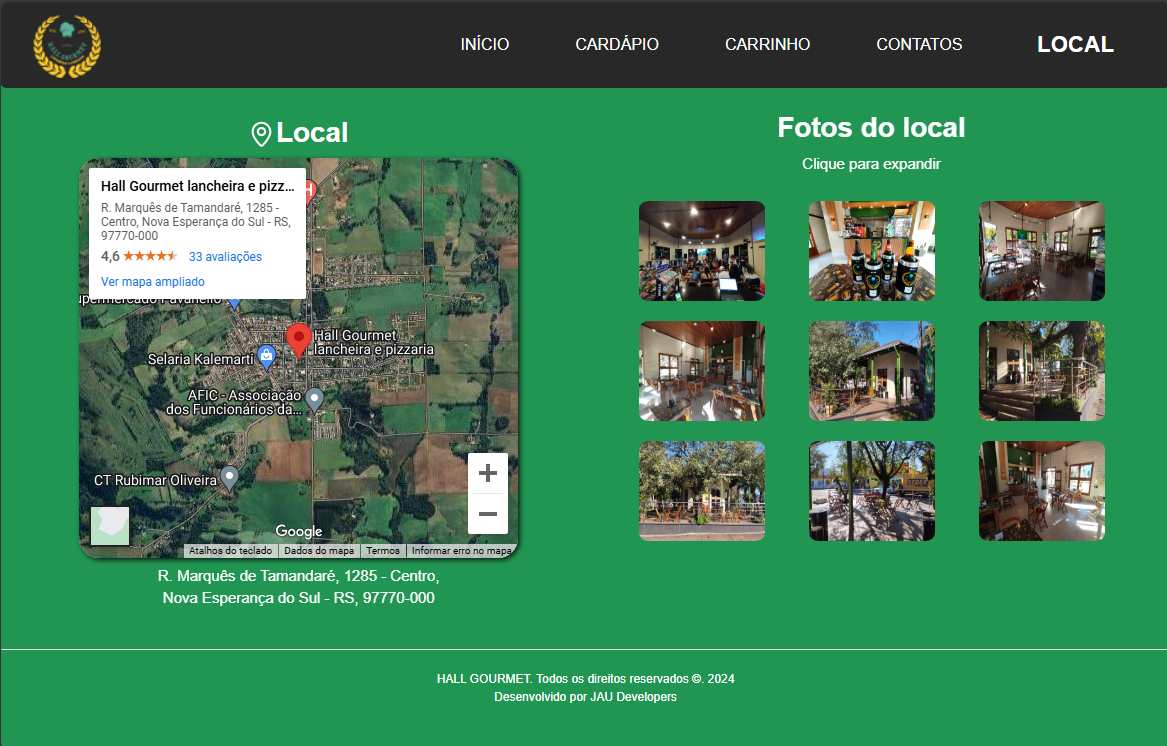Image resolution: width=1167 pixels, height=746 pixels.
Task: Select the LOCAL nav item
Action: point(1075,45)
